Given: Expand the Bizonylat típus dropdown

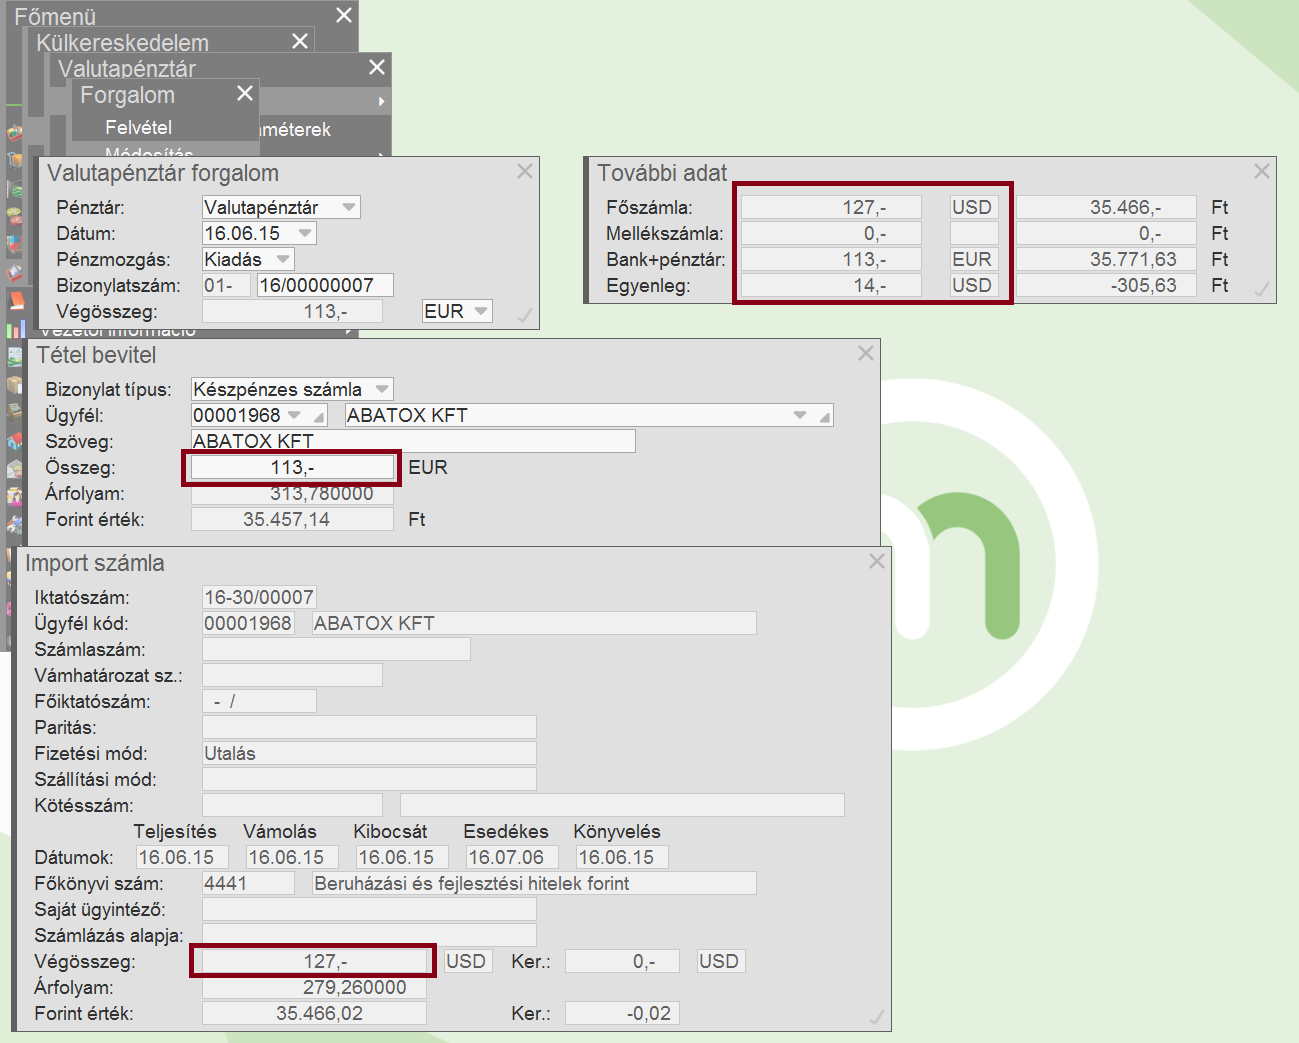Looking at the screenshot, I should 382,389.
